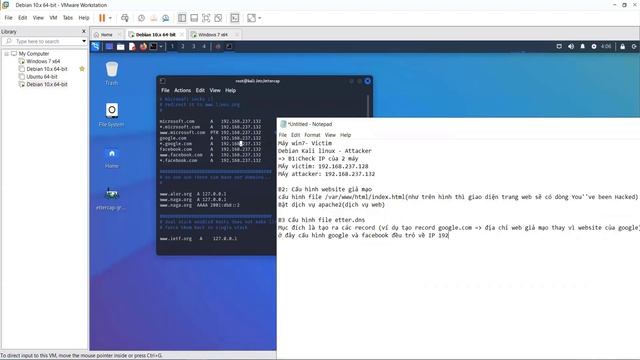Viewport: 640px width, 360px height.
Task: Open the VMware Tabs menu
Action: tap(68, 18)
